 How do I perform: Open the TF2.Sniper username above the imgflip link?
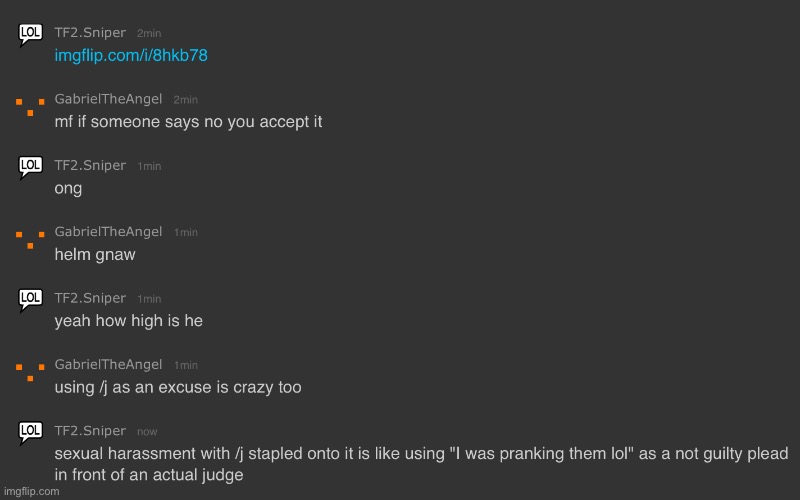90,33
